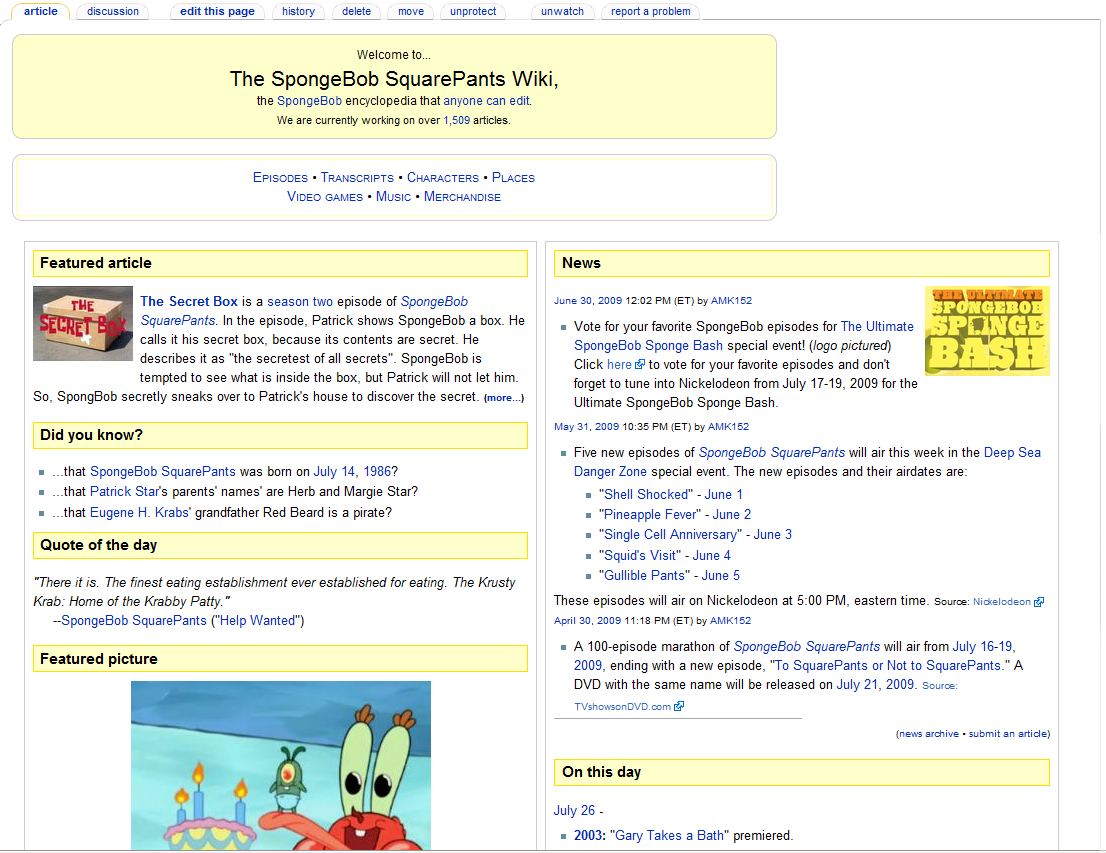1106x853 pixels.
Task: Open the 2003 year link
Action: tap(587, 835)
